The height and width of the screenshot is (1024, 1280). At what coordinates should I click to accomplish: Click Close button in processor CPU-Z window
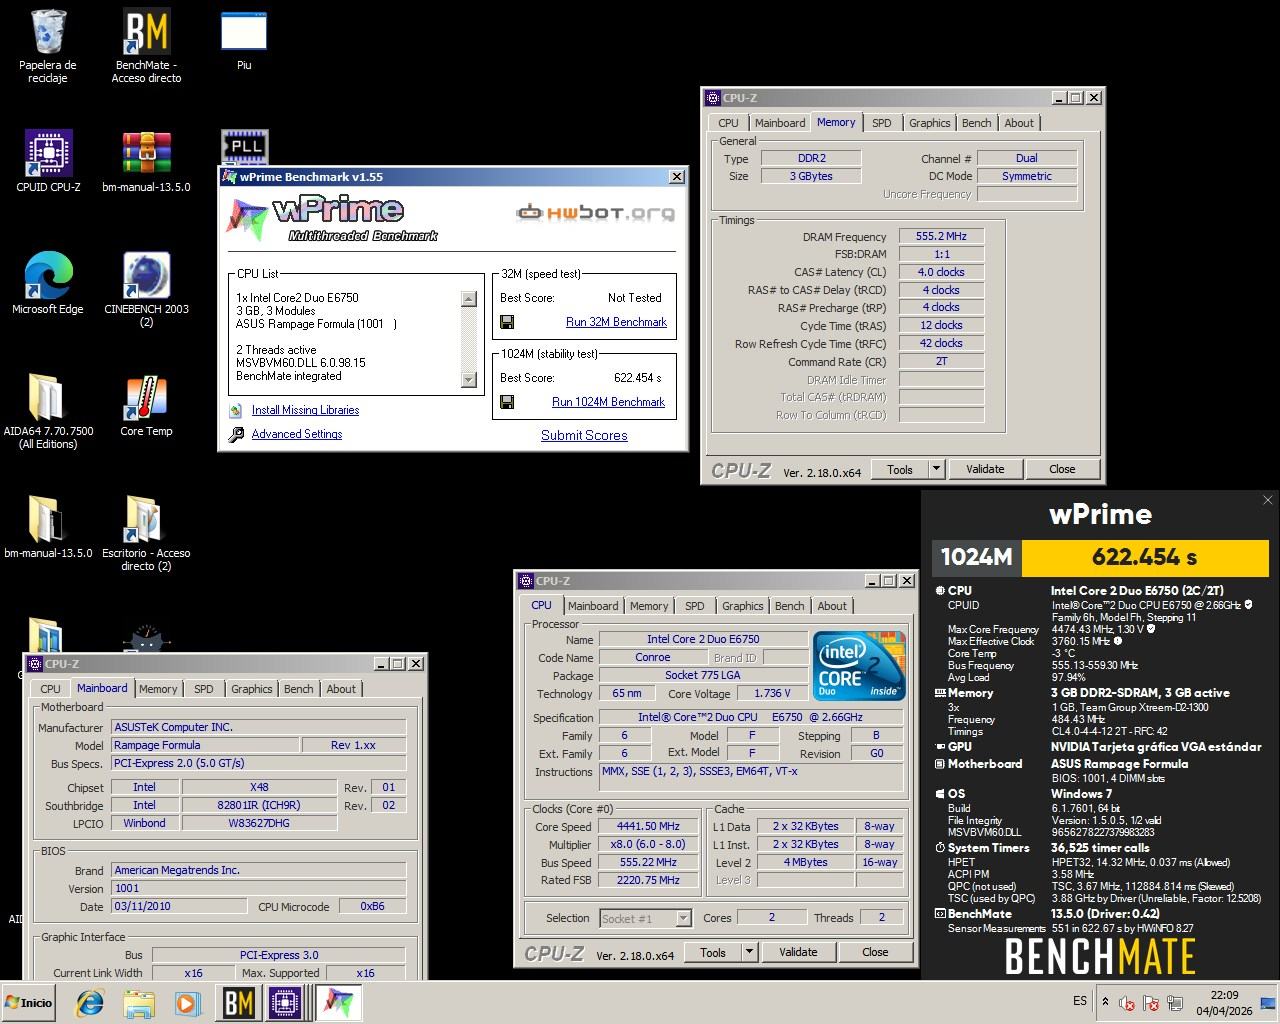click(875, 952)
